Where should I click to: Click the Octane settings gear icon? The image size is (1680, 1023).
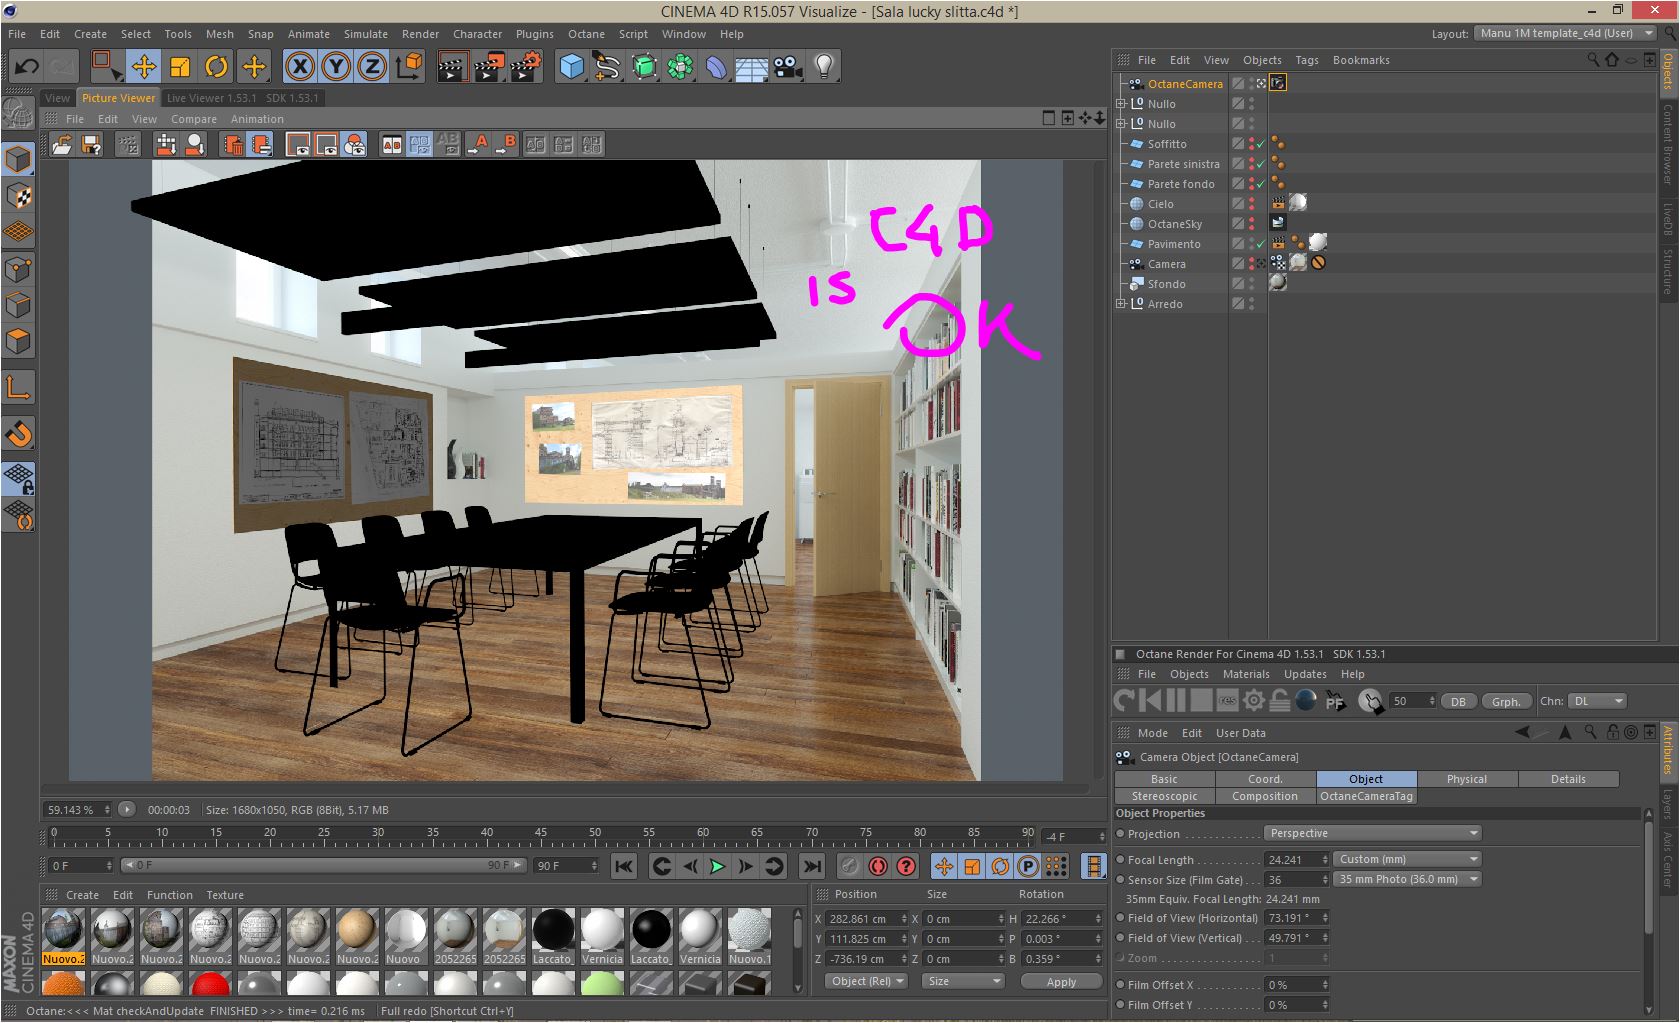coord(1254,701)
